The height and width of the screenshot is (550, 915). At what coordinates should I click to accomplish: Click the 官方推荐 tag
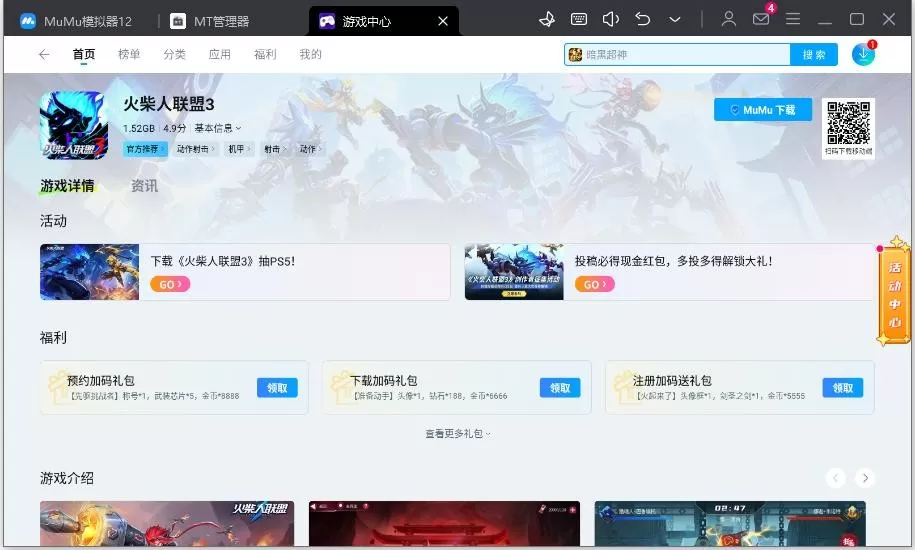pyautogui.click(x=145, y=149)
